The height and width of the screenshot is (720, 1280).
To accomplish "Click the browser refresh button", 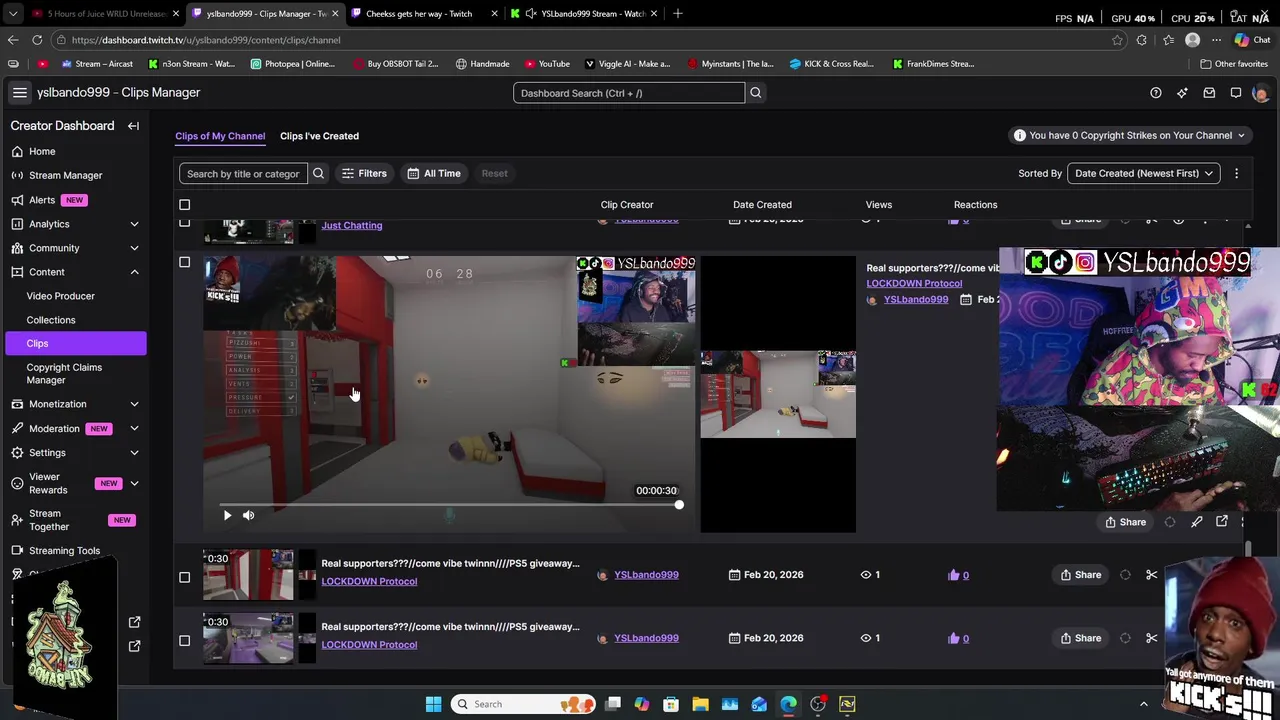I will pyautogui.click(x=37, y=40).
